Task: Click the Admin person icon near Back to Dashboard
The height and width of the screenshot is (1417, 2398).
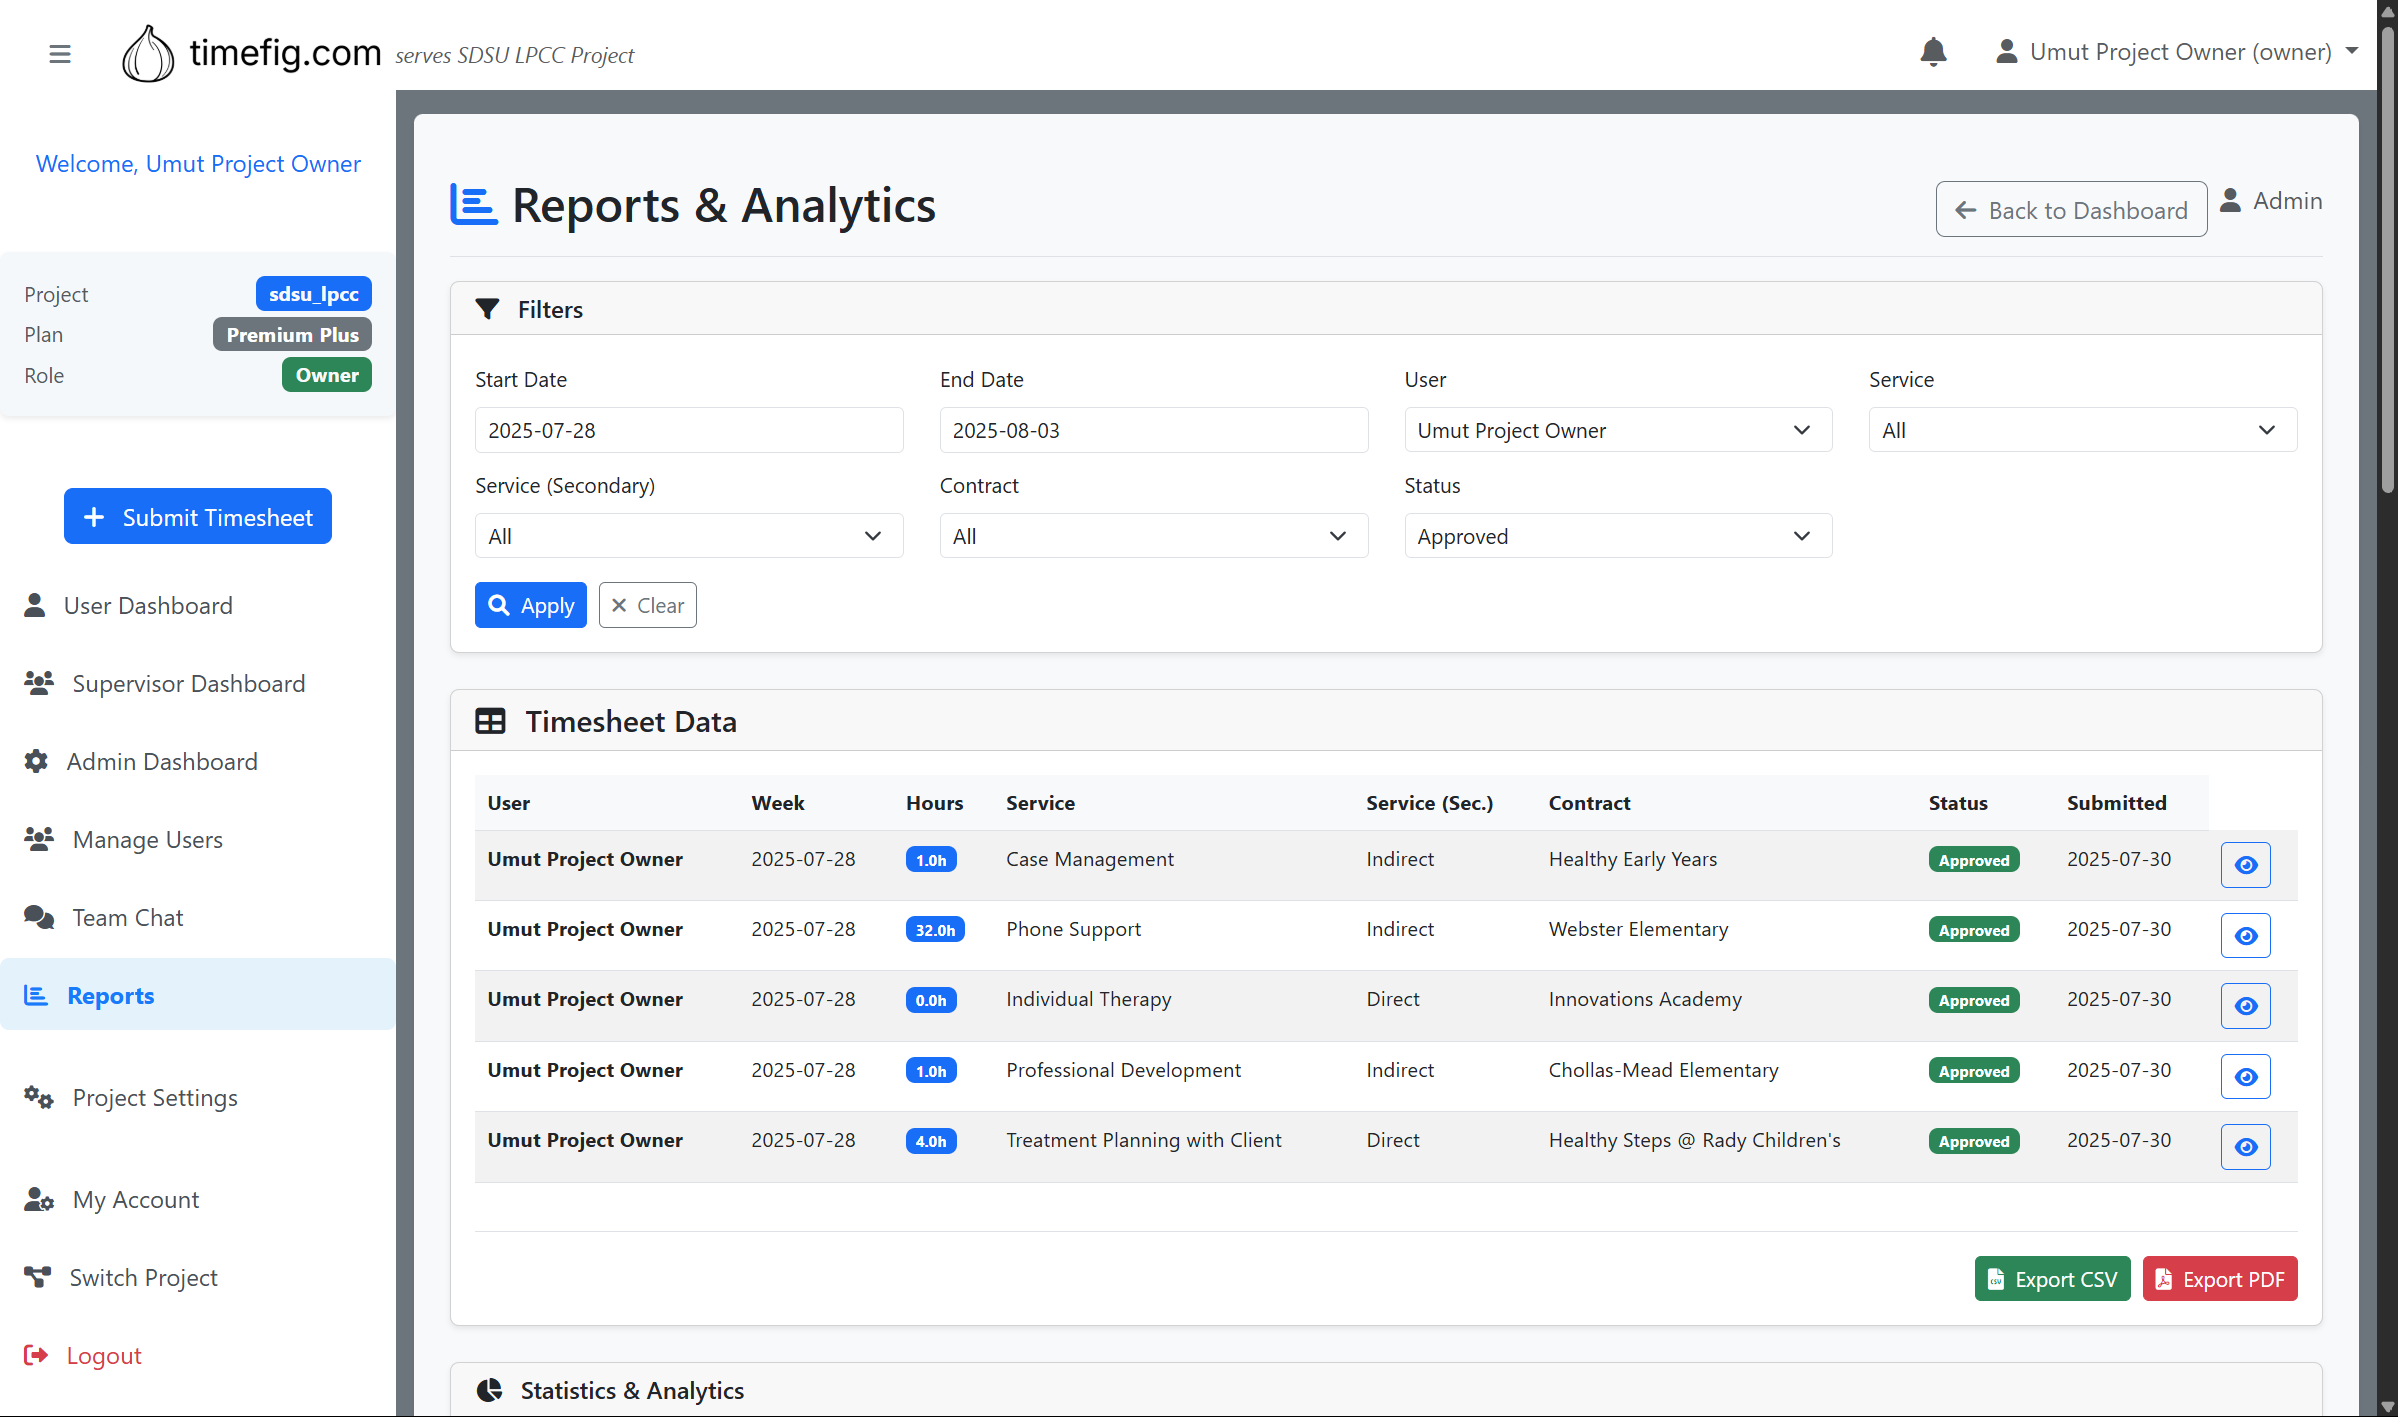Action: pyautogui.click(x=2231, y=200)
